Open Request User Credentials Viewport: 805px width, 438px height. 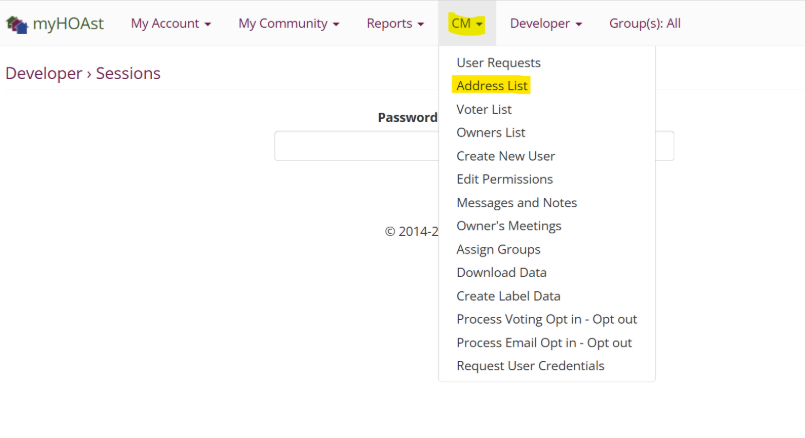[x=530, y=366]
